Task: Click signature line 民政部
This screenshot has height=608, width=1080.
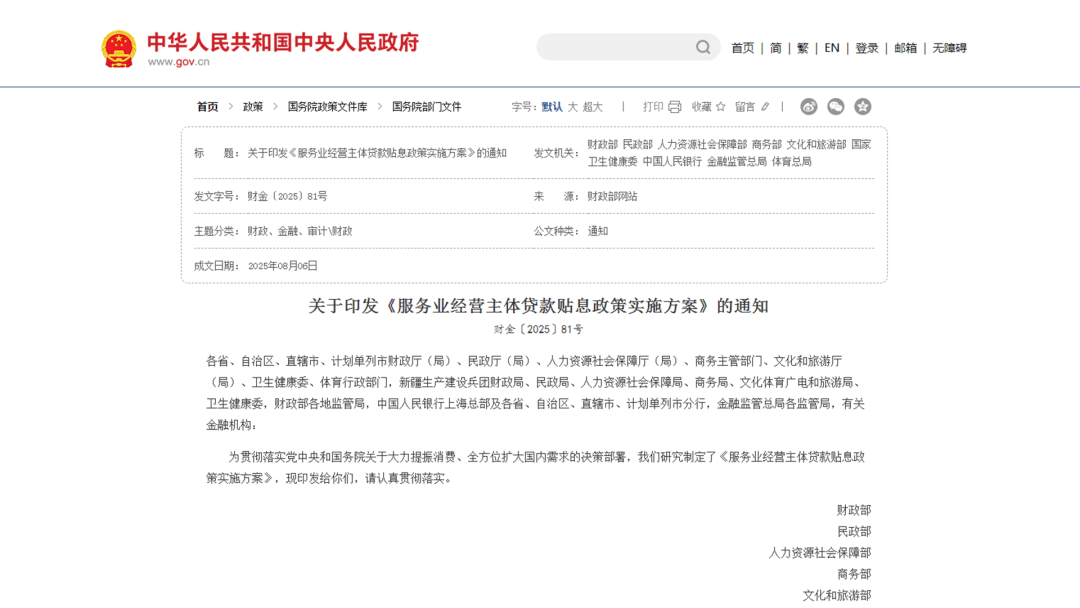Action: click(x=854, y=532)
